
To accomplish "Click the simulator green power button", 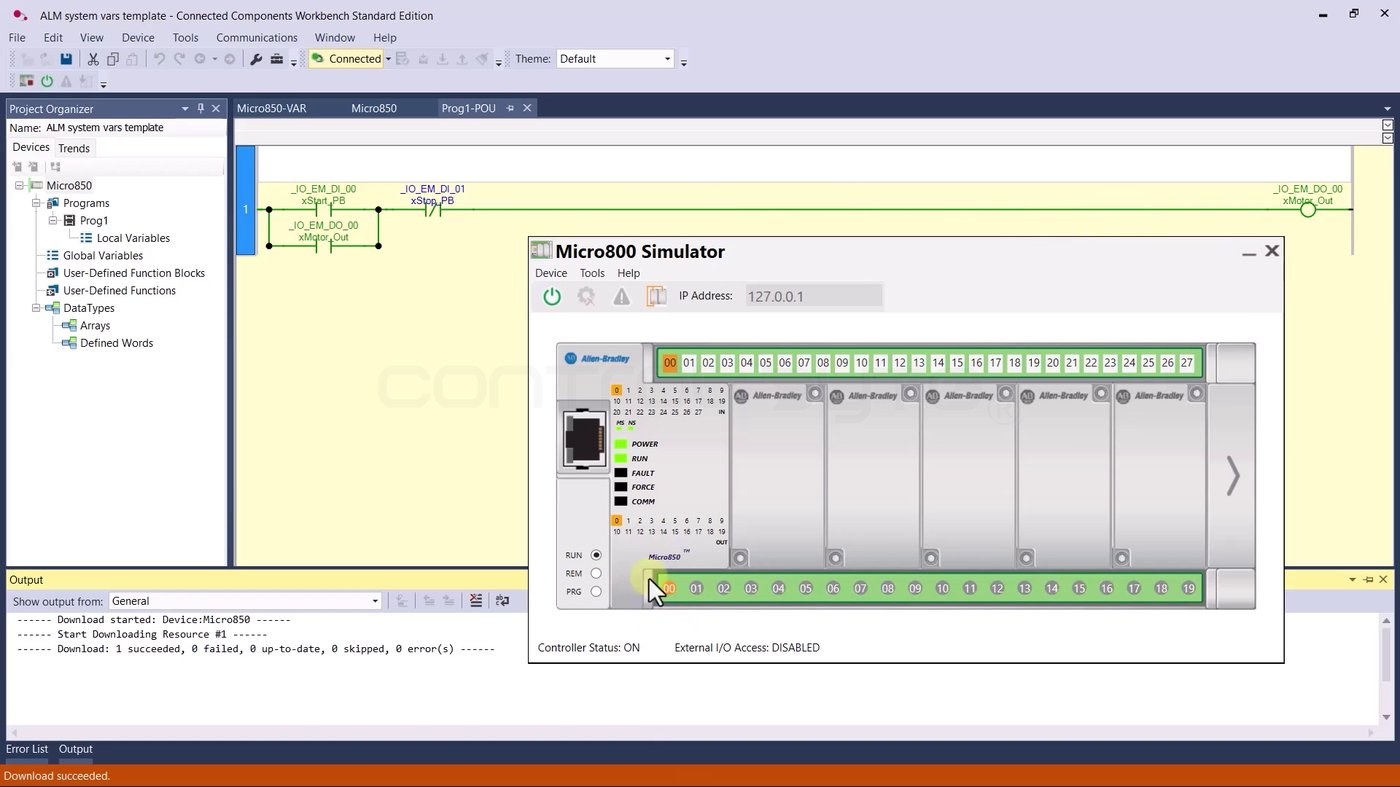I will pyautogui.click(x=552, y=296).
